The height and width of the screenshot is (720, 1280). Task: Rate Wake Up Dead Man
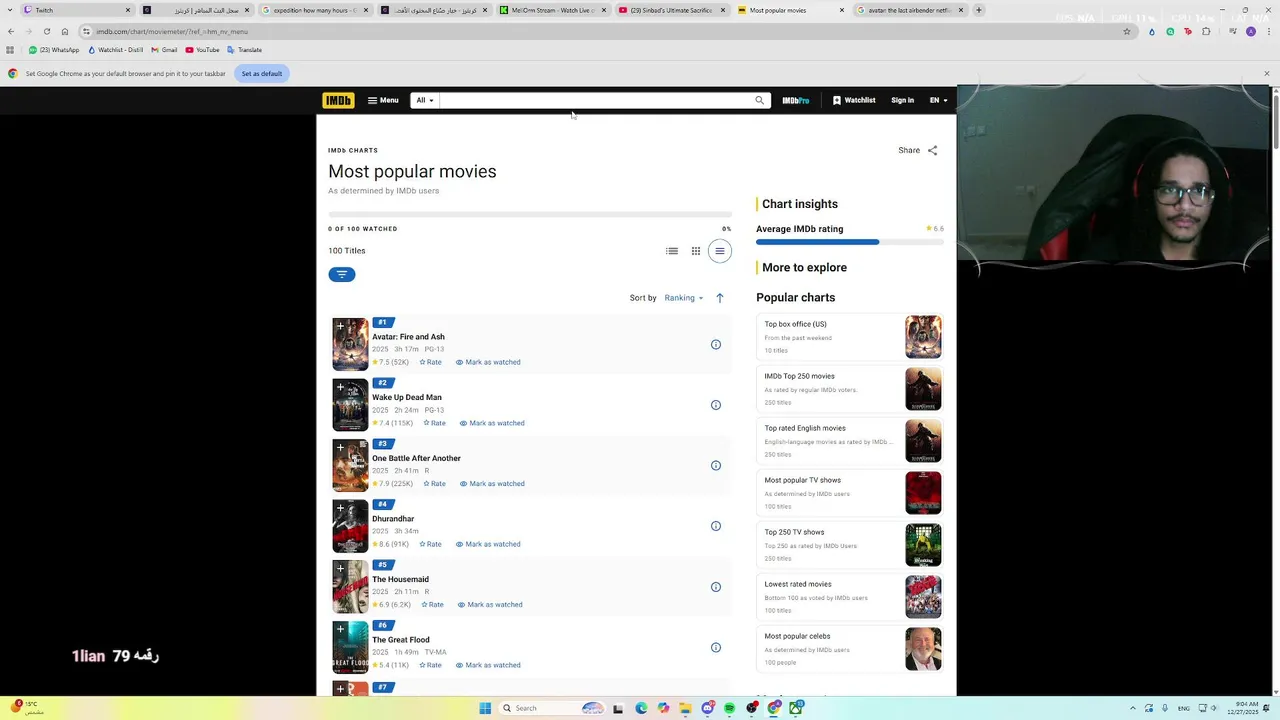point(434,423)
